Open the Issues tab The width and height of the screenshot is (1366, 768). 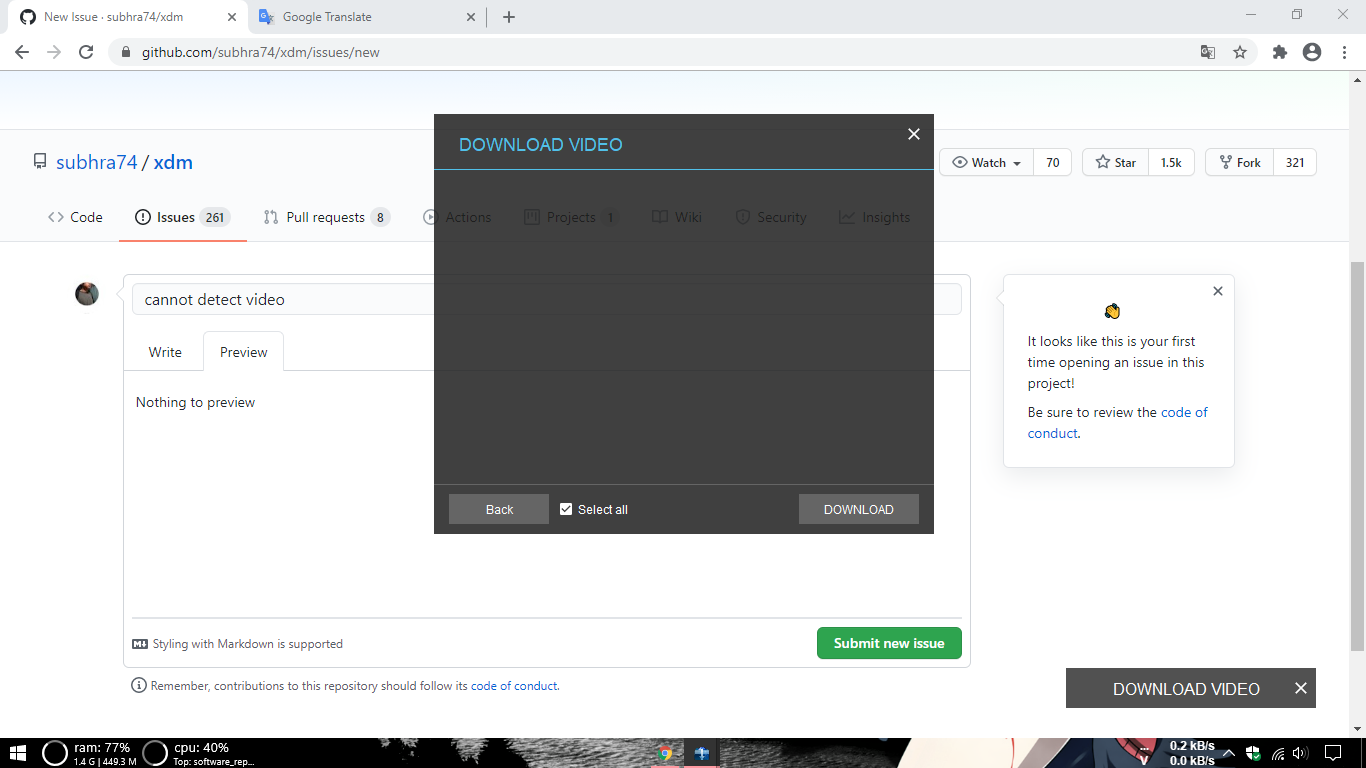pos(183,217)
